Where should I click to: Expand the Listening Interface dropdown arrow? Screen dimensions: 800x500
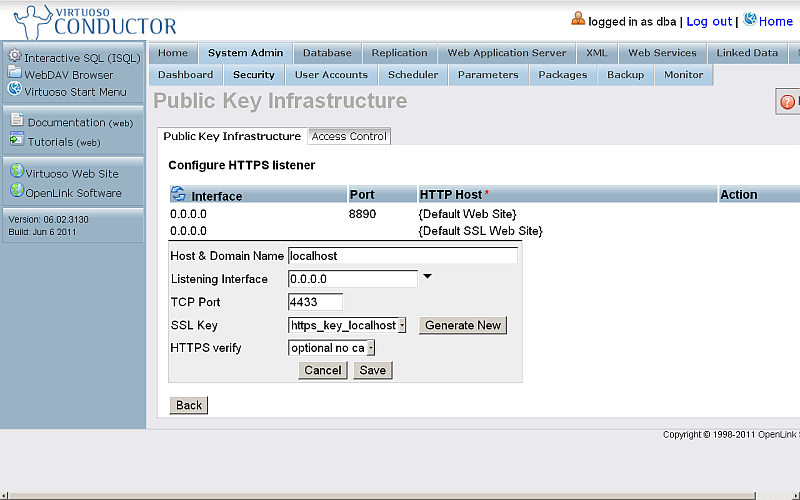(428, 277)
